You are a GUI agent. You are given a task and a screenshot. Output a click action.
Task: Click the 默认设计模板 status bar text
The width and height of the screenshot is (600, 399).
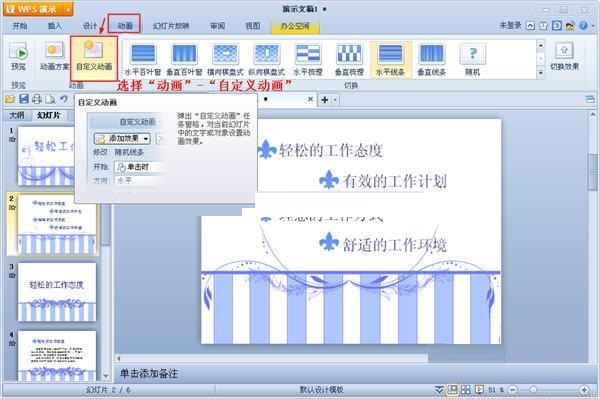tap(321, 390)
